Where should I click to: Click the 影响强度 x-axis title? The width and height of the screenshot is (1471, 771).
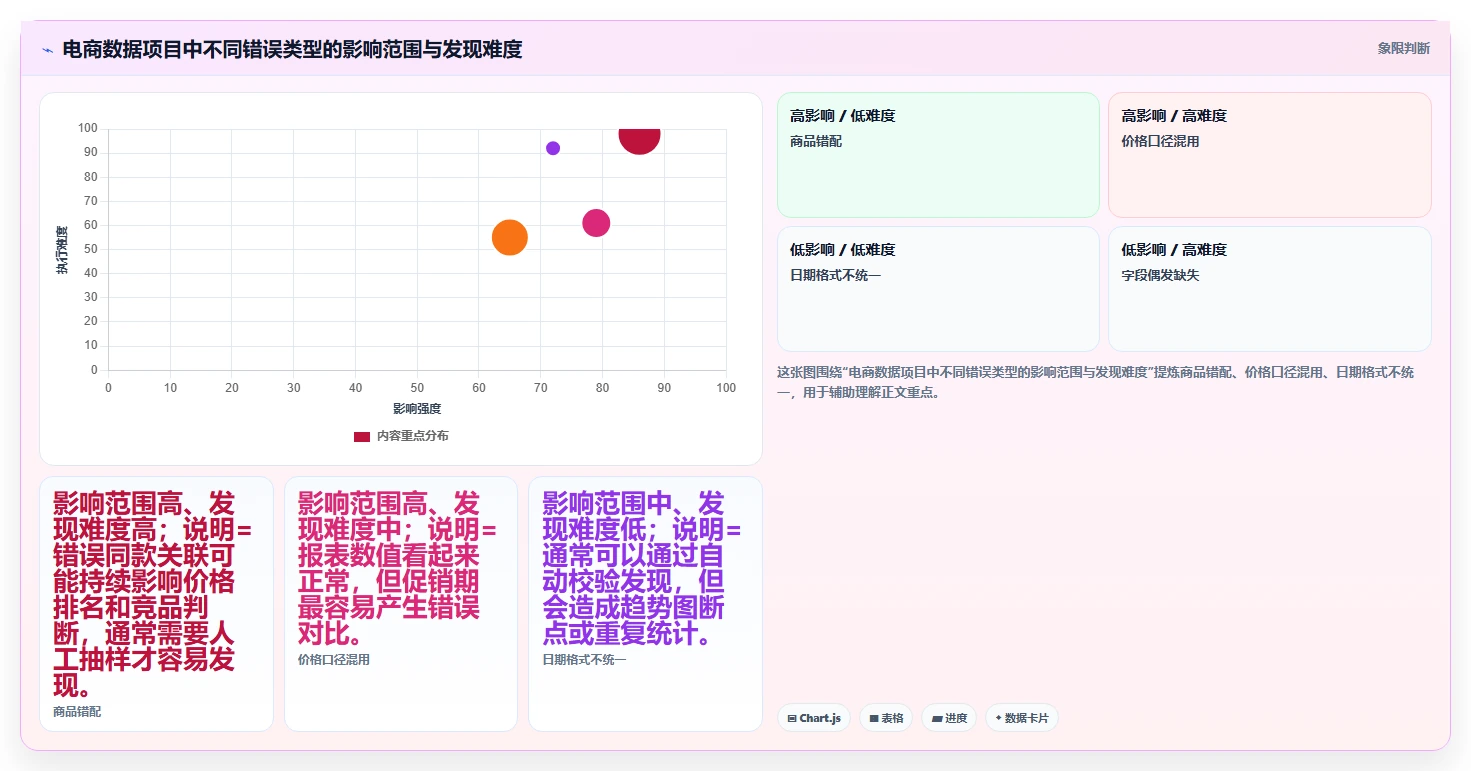click(417, 409)
